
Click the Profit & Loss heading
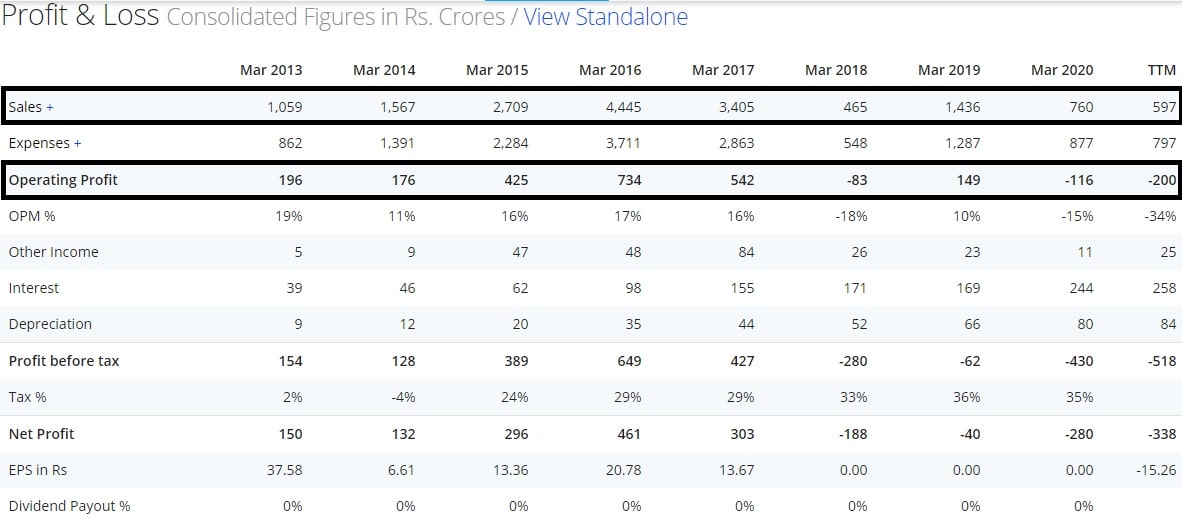click(x=80, y=17)
